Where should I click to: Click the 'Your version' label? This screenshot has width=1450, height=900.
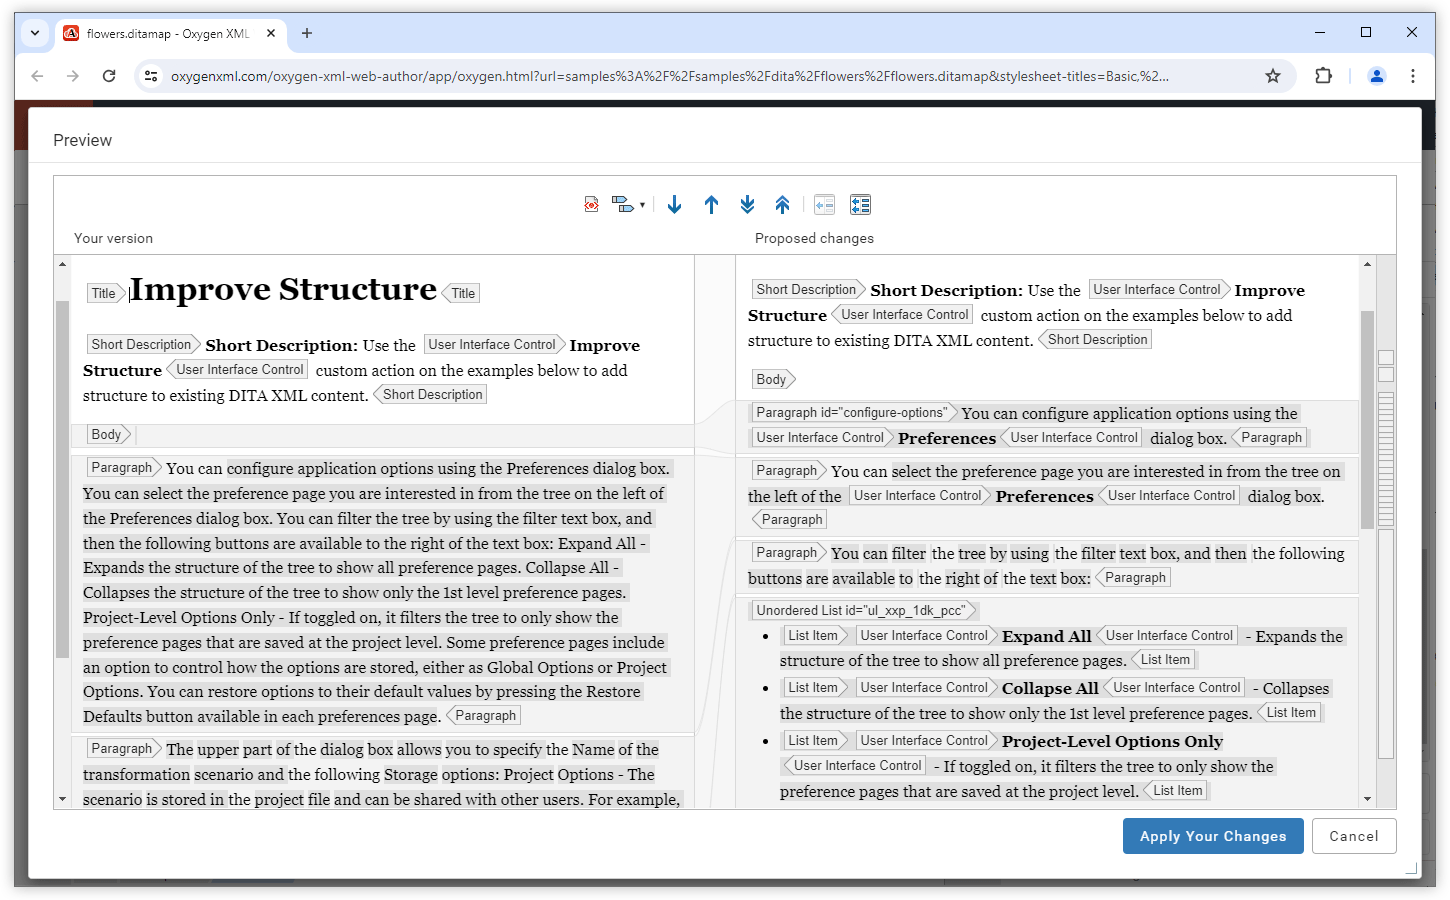113,238
